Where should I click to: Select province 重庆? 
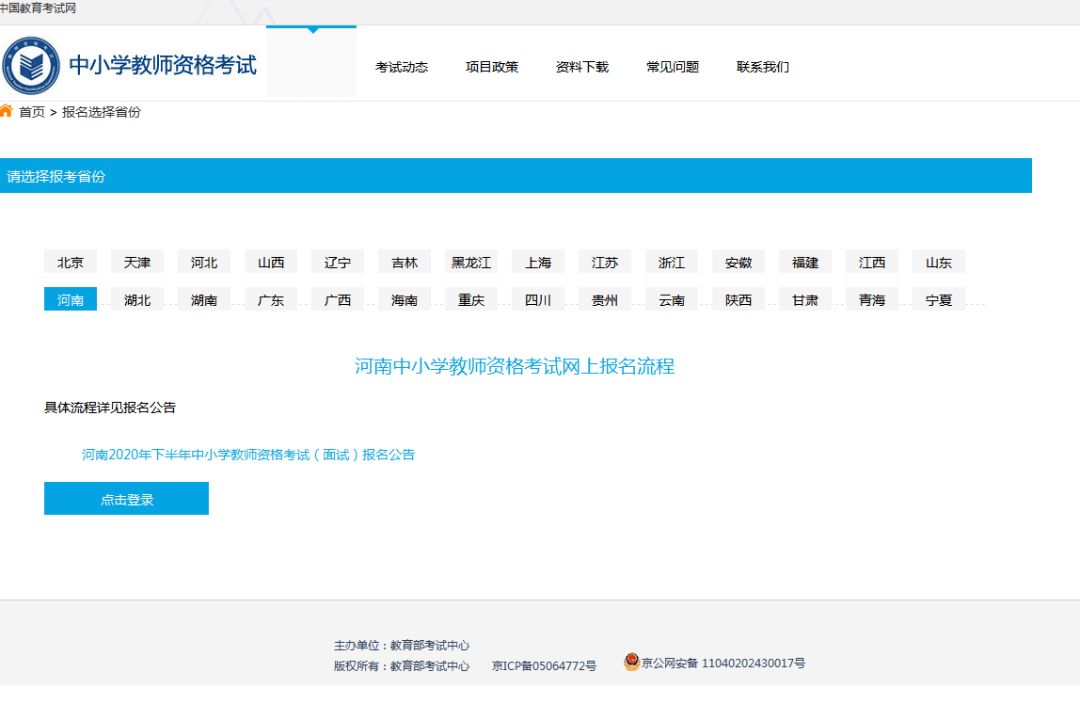point(471,300)
